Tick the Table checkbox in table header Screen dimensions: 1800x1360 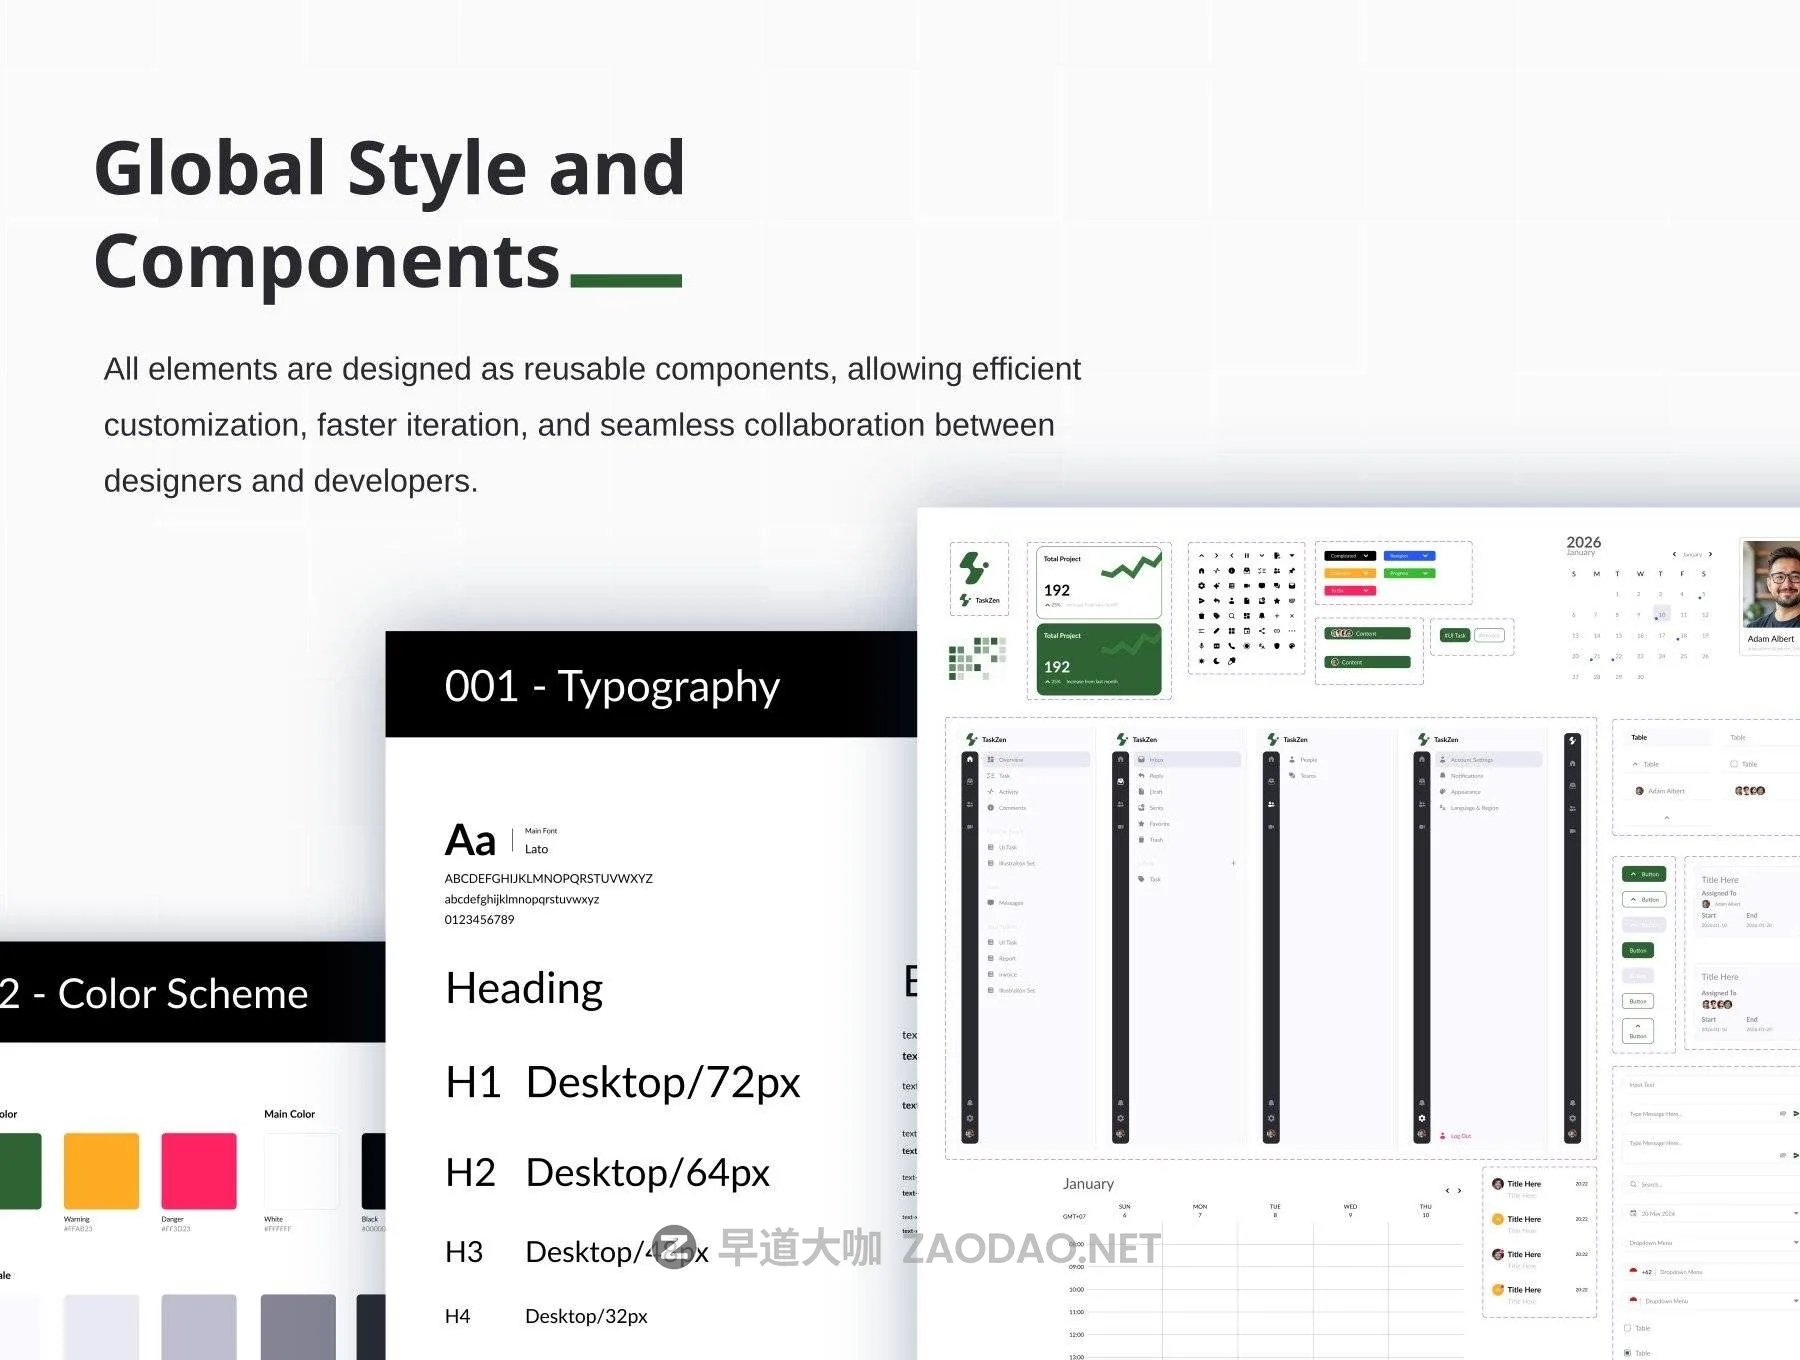(1734, 764)
